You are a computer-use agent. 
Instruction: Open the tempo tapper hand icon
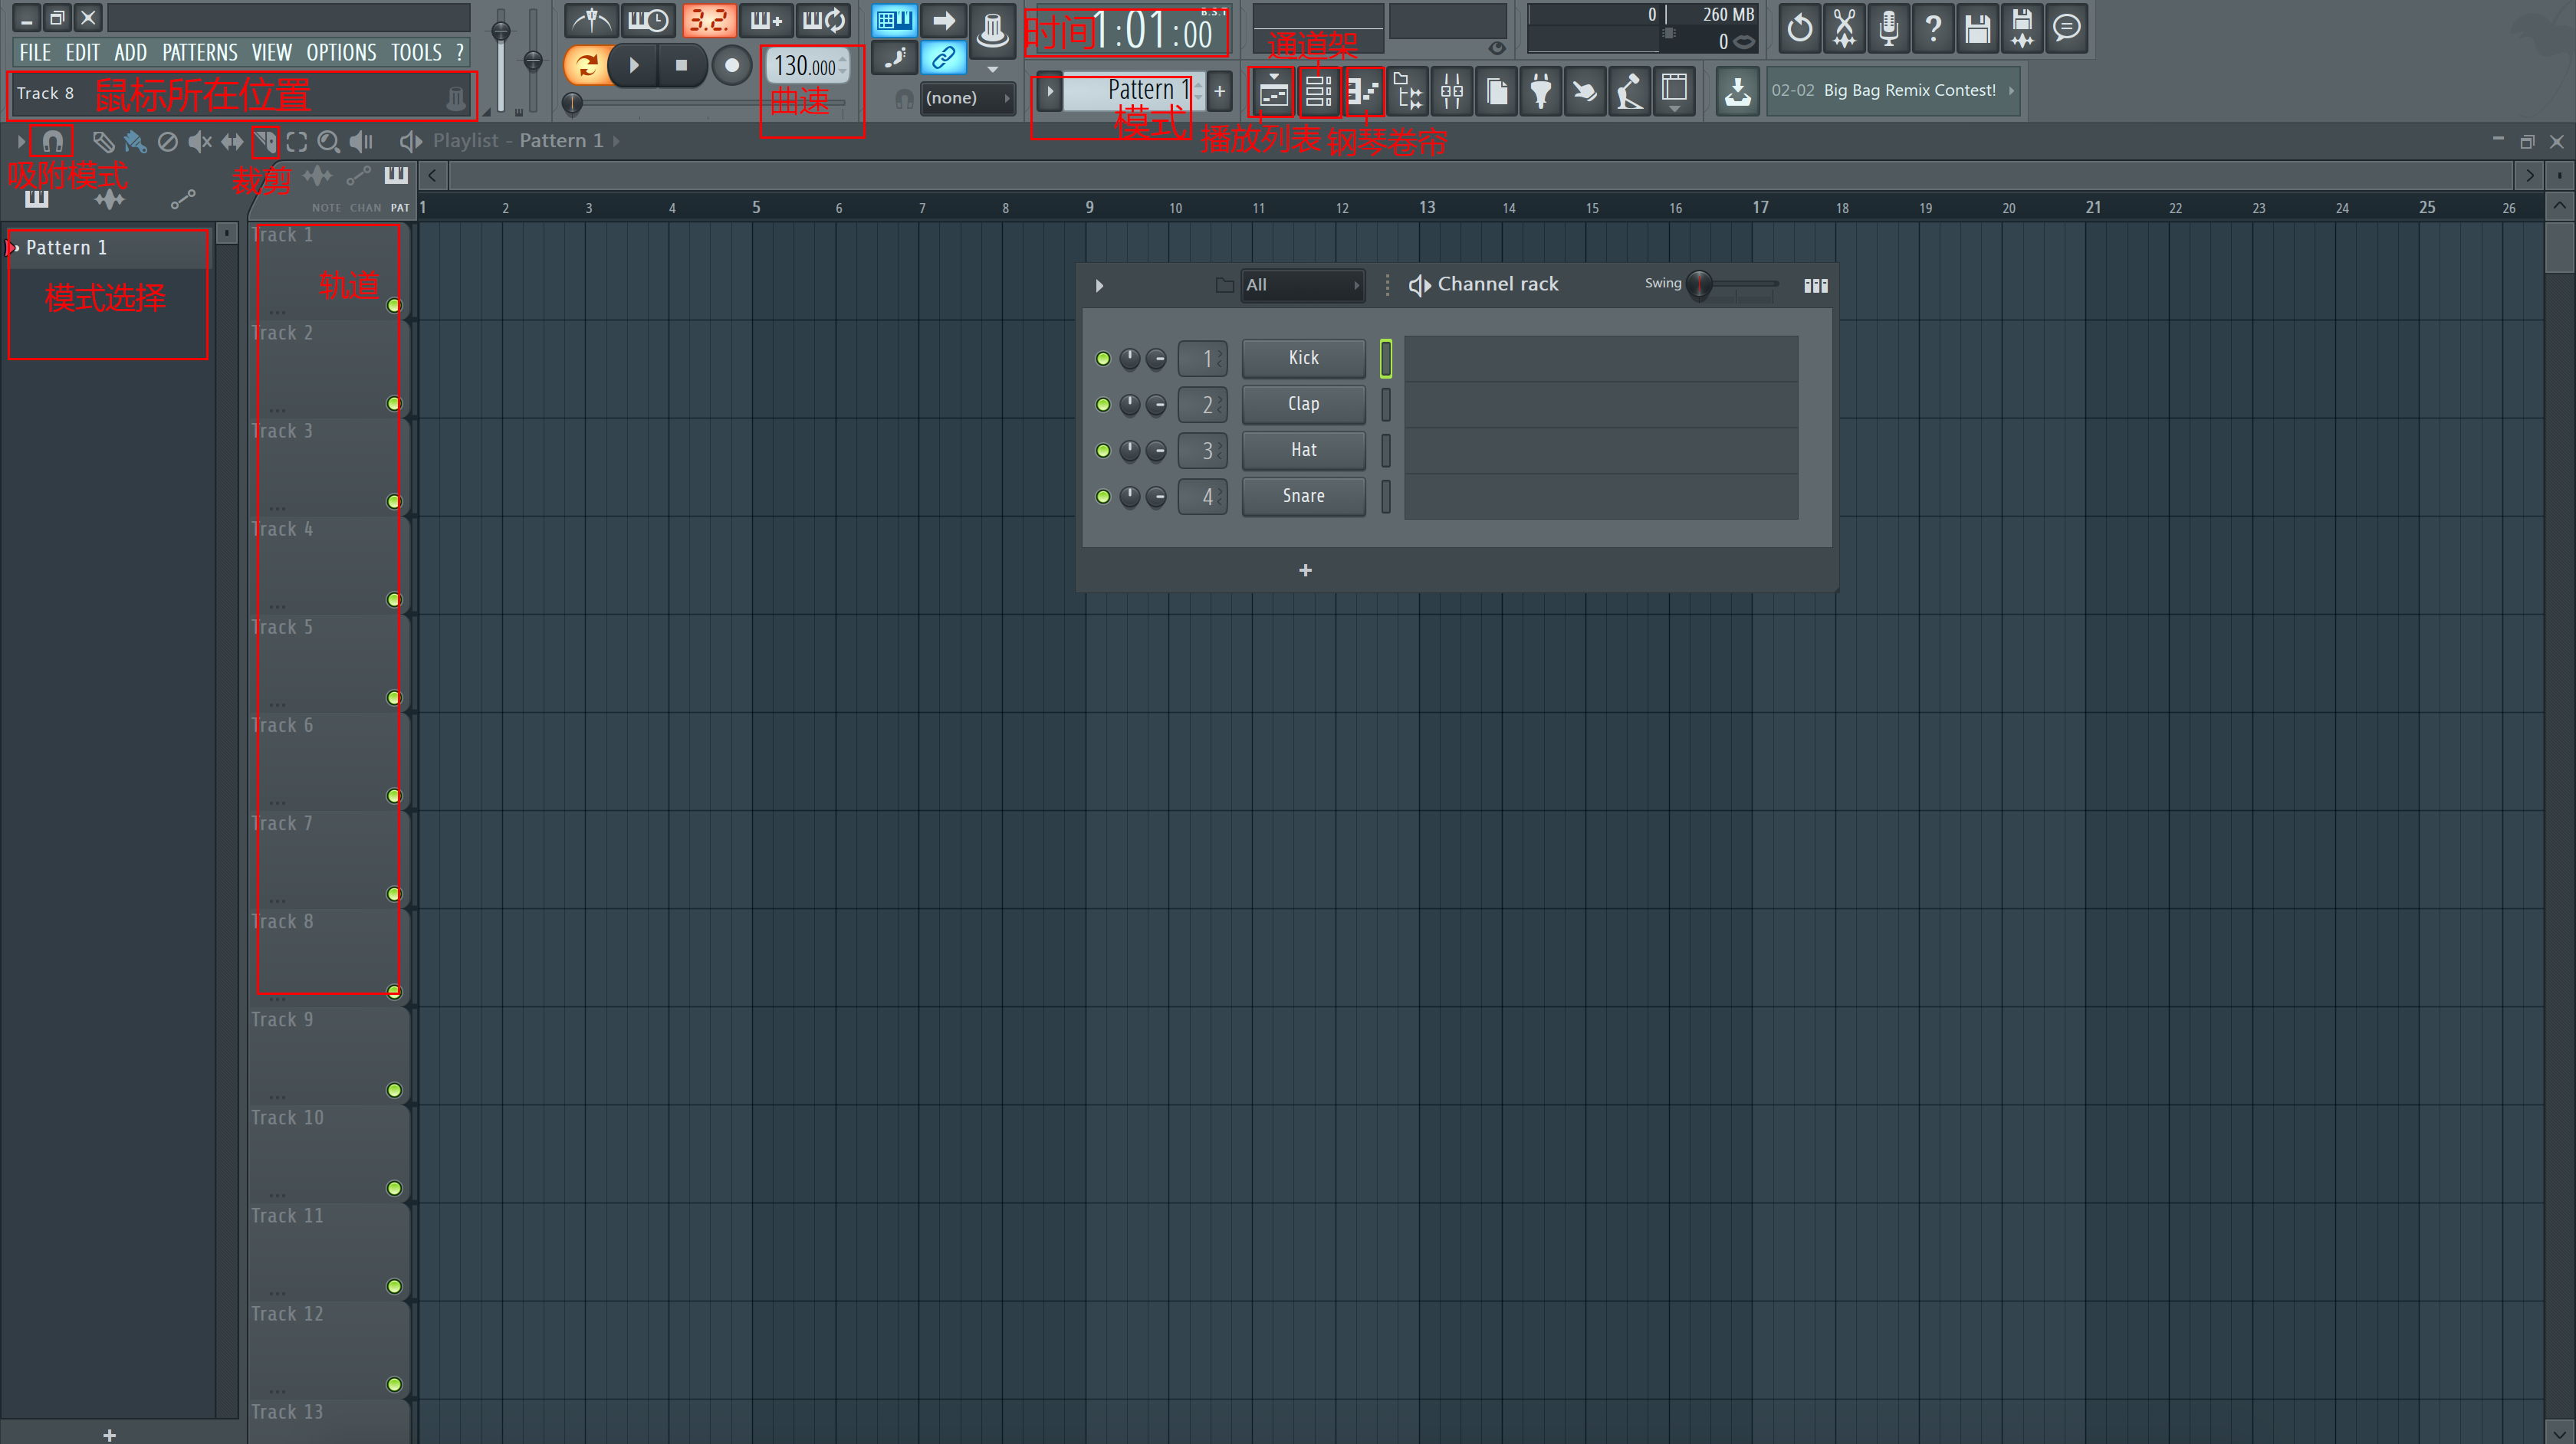click(1585, 92)
